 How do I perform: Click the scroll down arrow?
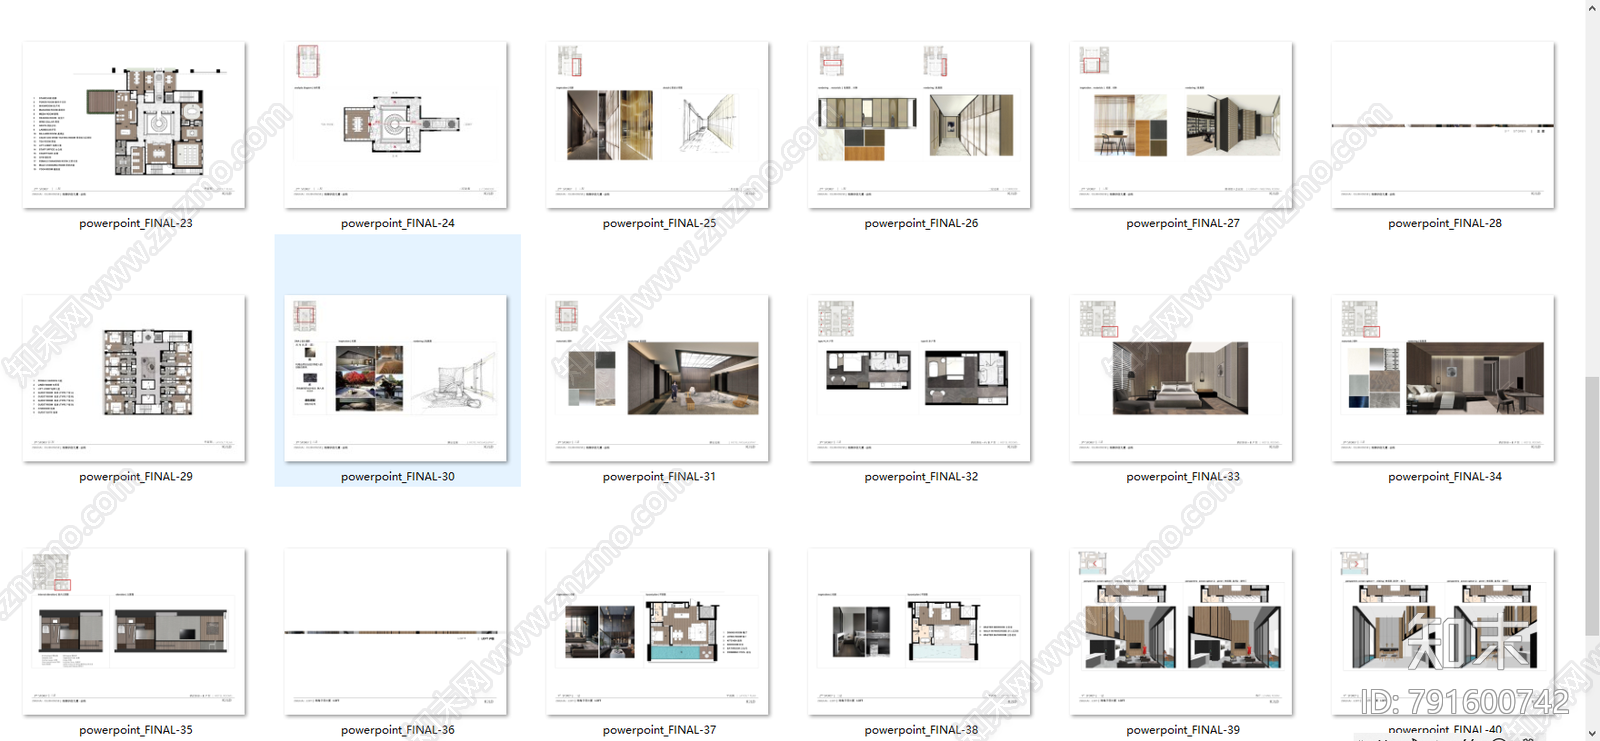[1592, 733]
